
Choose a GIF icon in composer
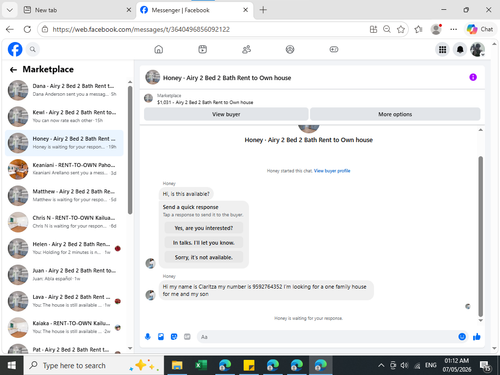point(187,337)
